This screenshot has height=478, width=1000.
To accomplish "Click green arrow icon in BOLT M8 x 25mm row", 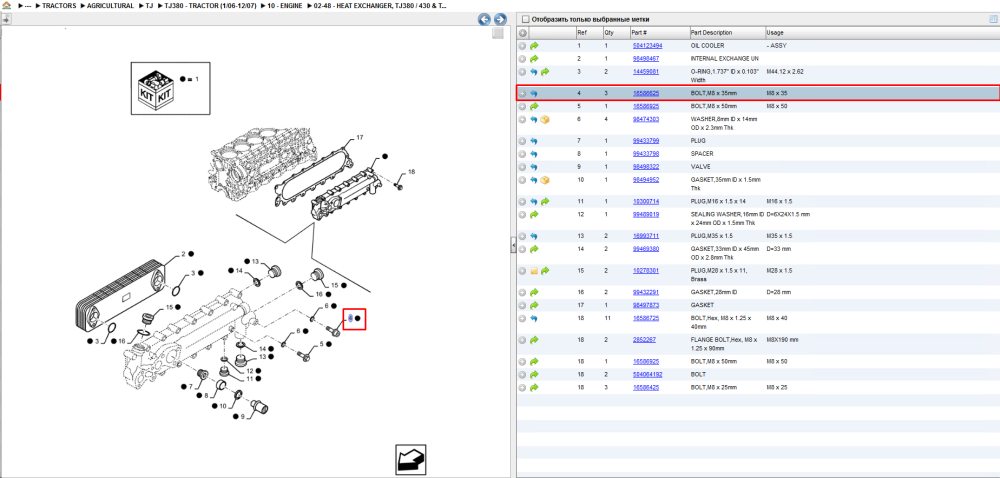I will coord(534,387).
